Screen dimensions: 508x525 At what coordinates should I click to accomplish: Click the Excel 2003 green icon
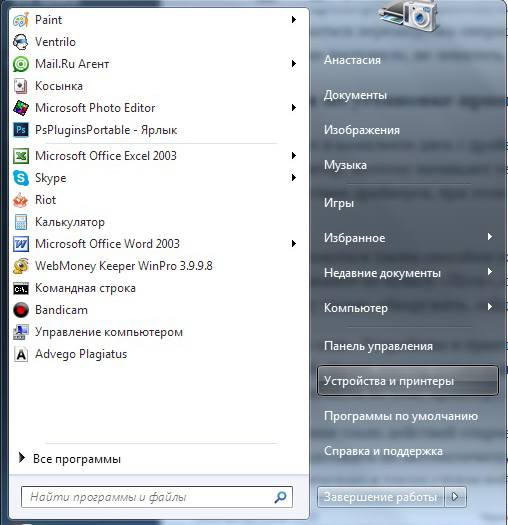tap(21, 156)
